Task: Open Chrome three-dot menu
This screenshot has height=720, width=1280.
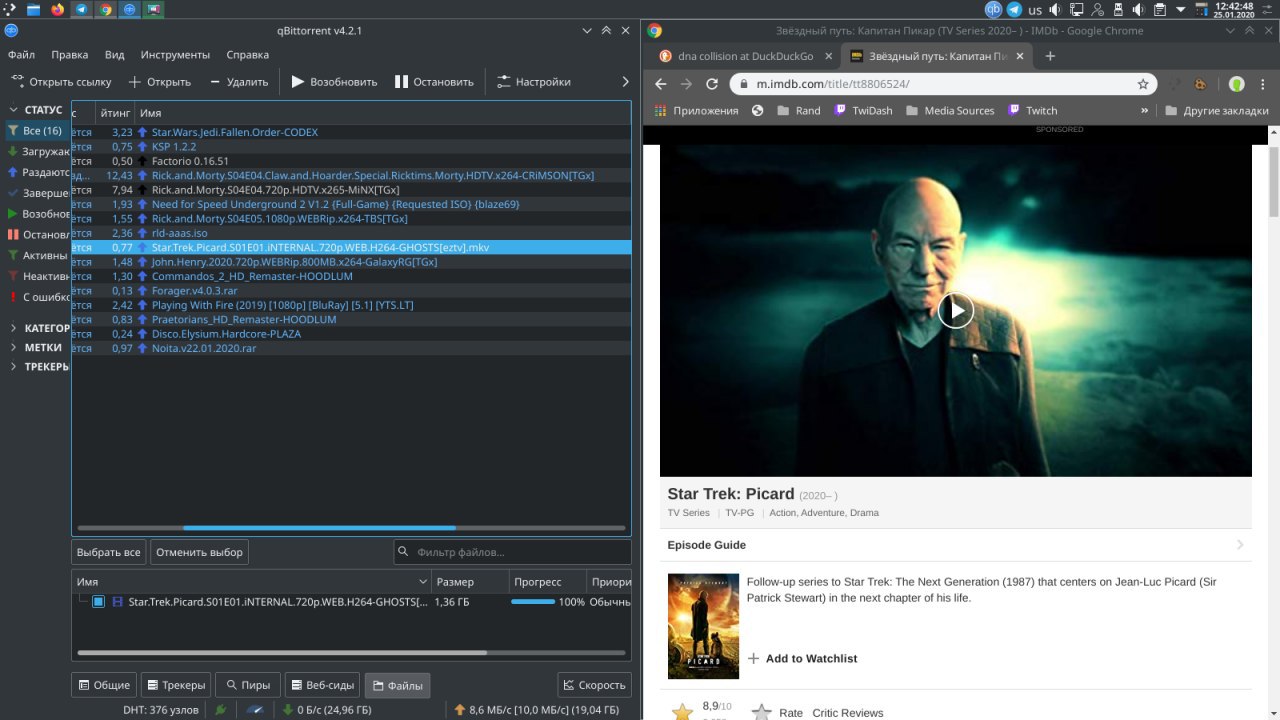Action: (1265, 84)
